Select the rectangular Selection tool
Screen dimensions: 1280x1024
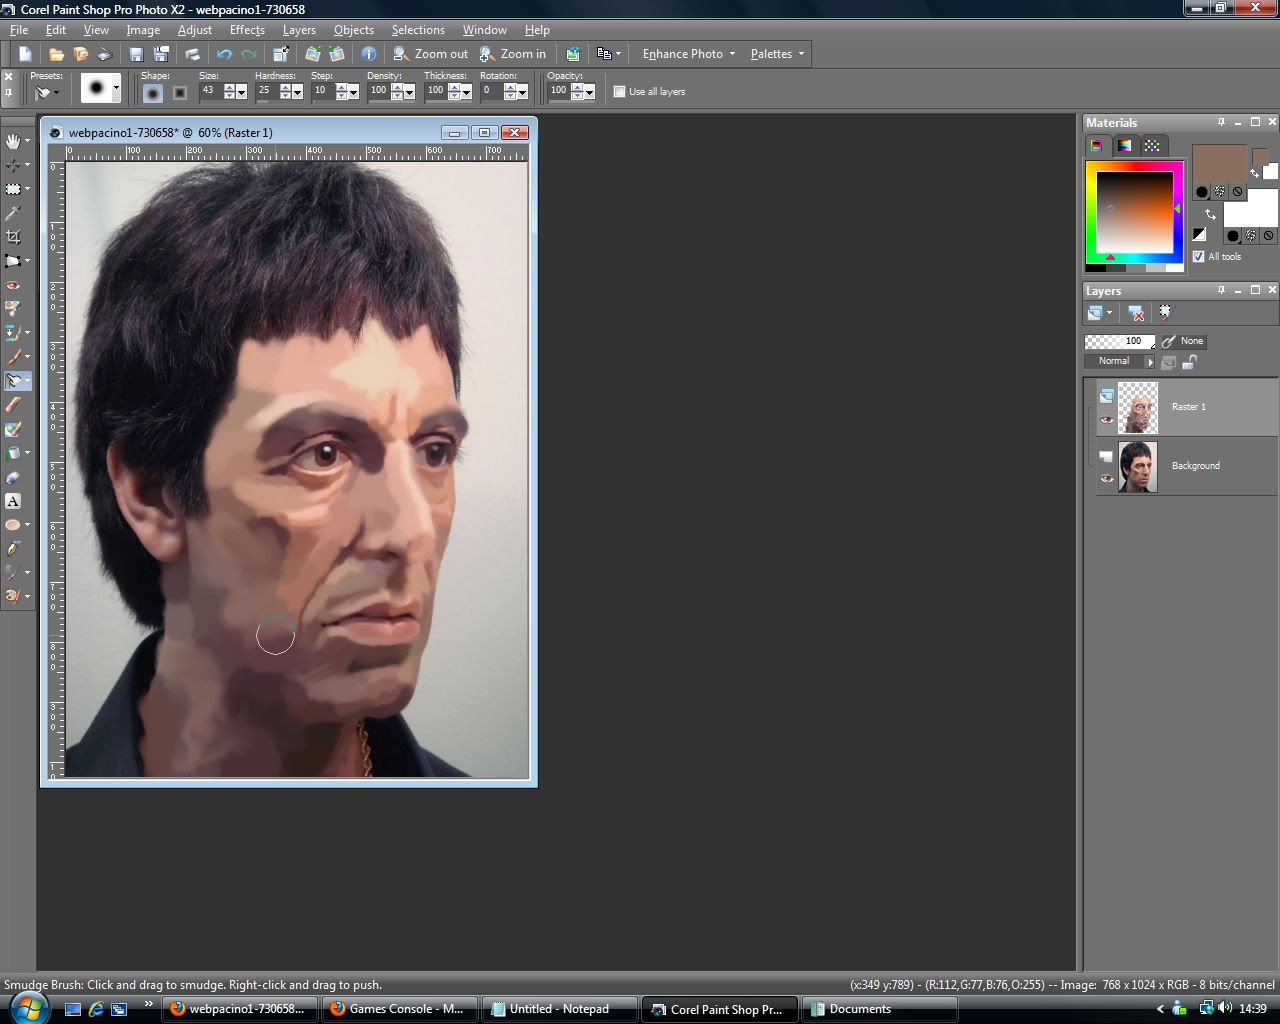coord(13,189)
